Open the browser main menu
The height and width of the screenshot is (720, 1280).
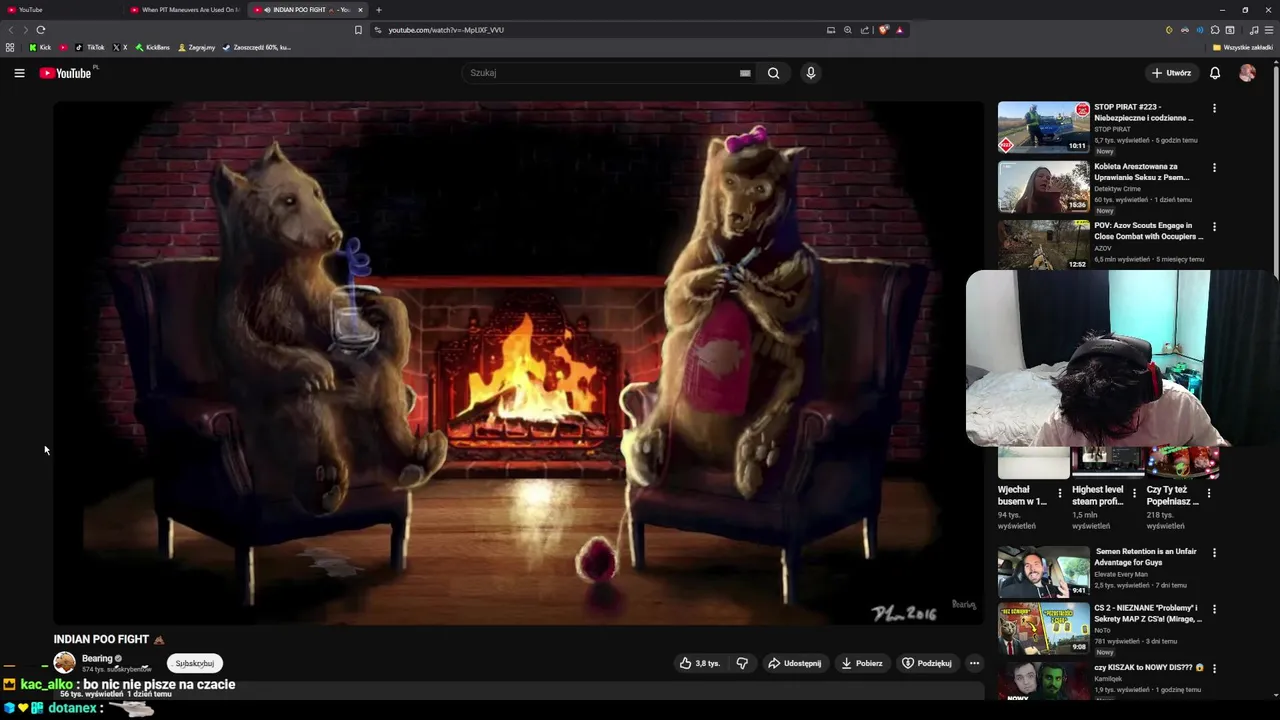1269,30
